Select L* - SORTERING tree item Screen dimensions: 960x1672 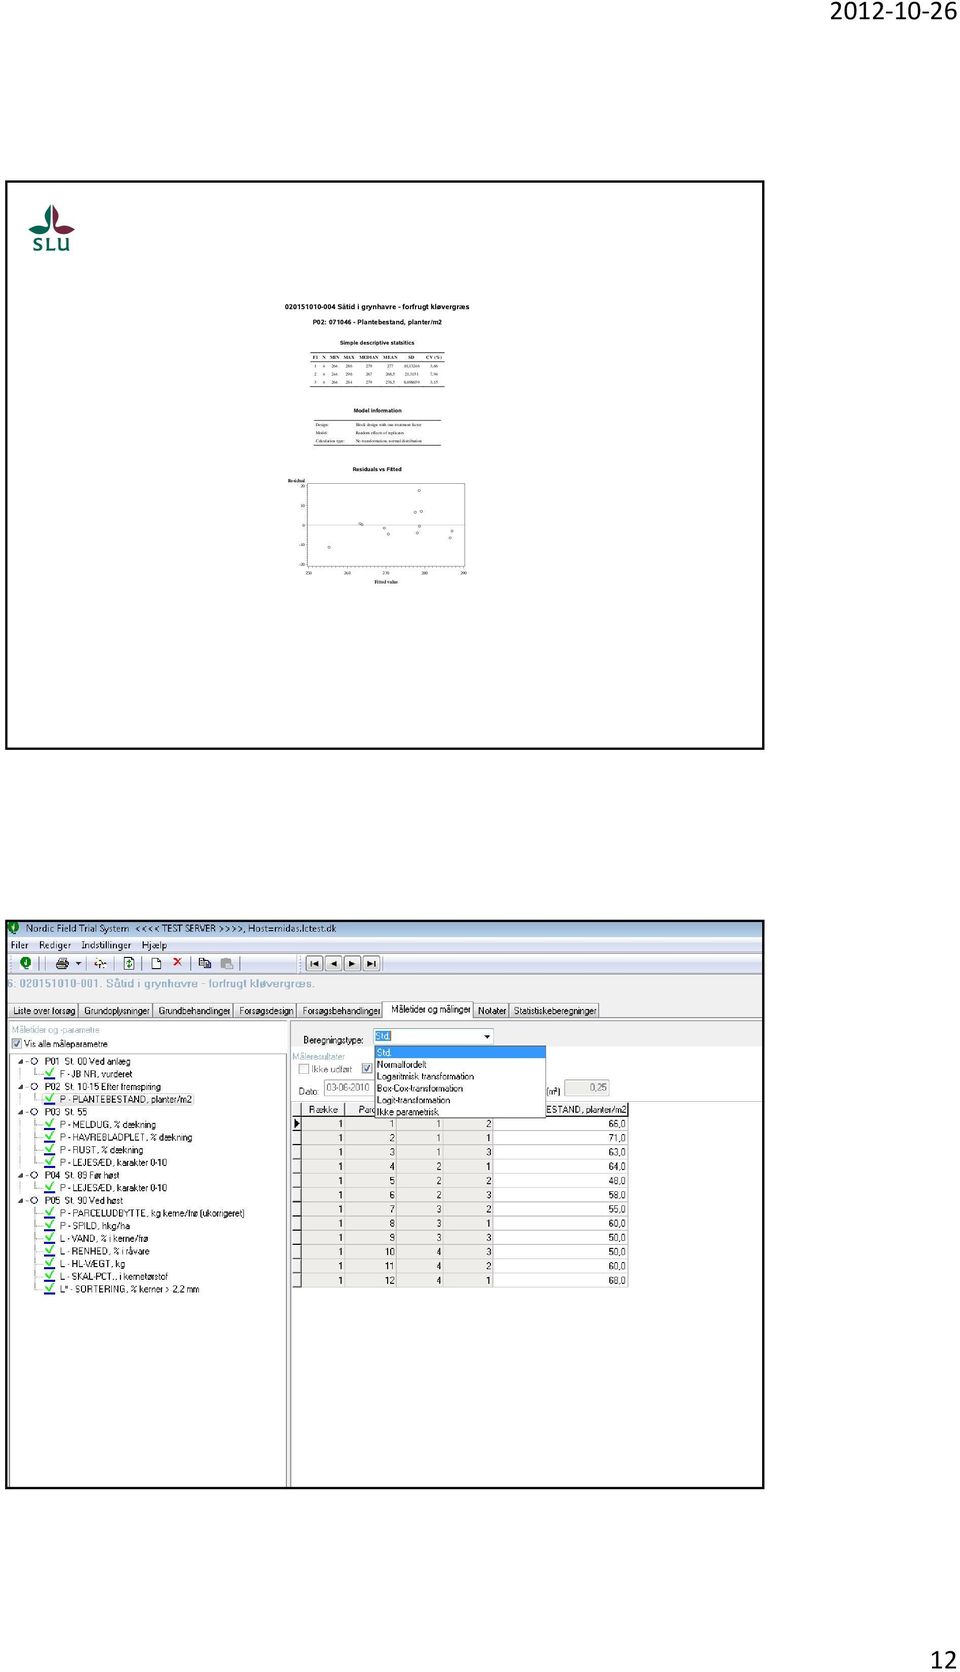[x=129, y=1289]
